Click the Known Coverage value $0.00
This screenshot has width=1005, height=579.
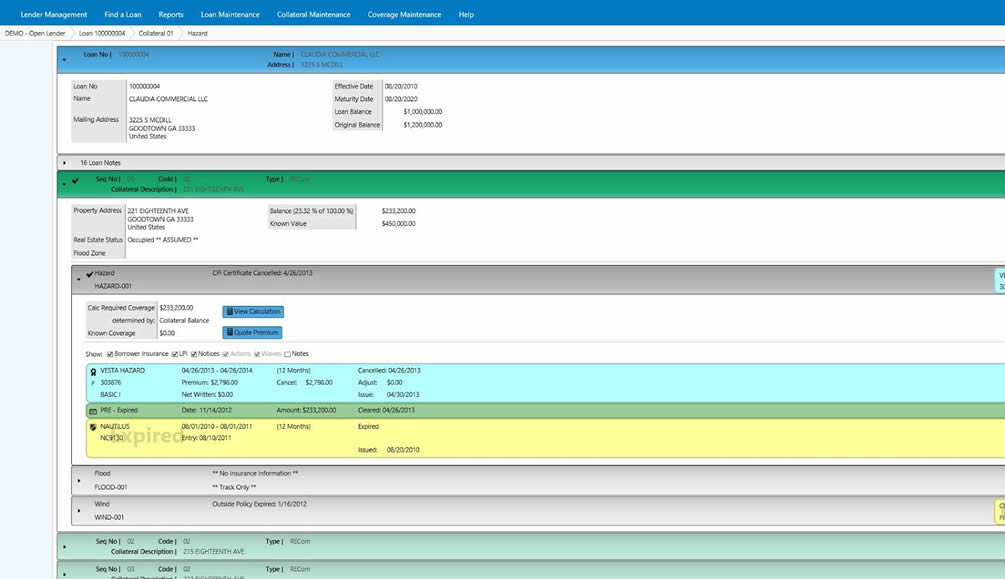(167, 333)
